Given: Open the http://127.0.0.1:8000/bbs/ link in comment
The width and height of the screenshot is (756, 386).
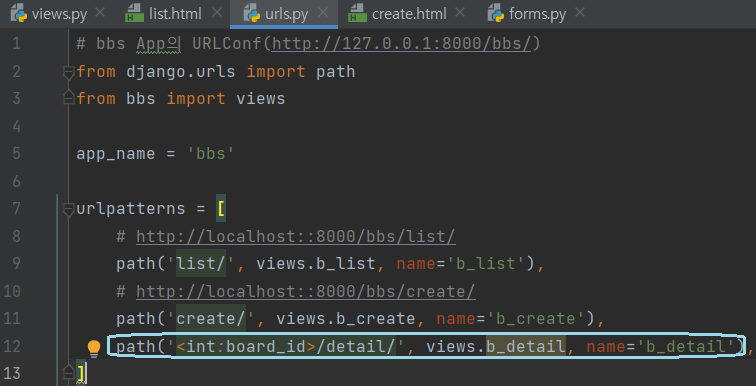Looking at the screenshot, I should (x=401, y=44).
